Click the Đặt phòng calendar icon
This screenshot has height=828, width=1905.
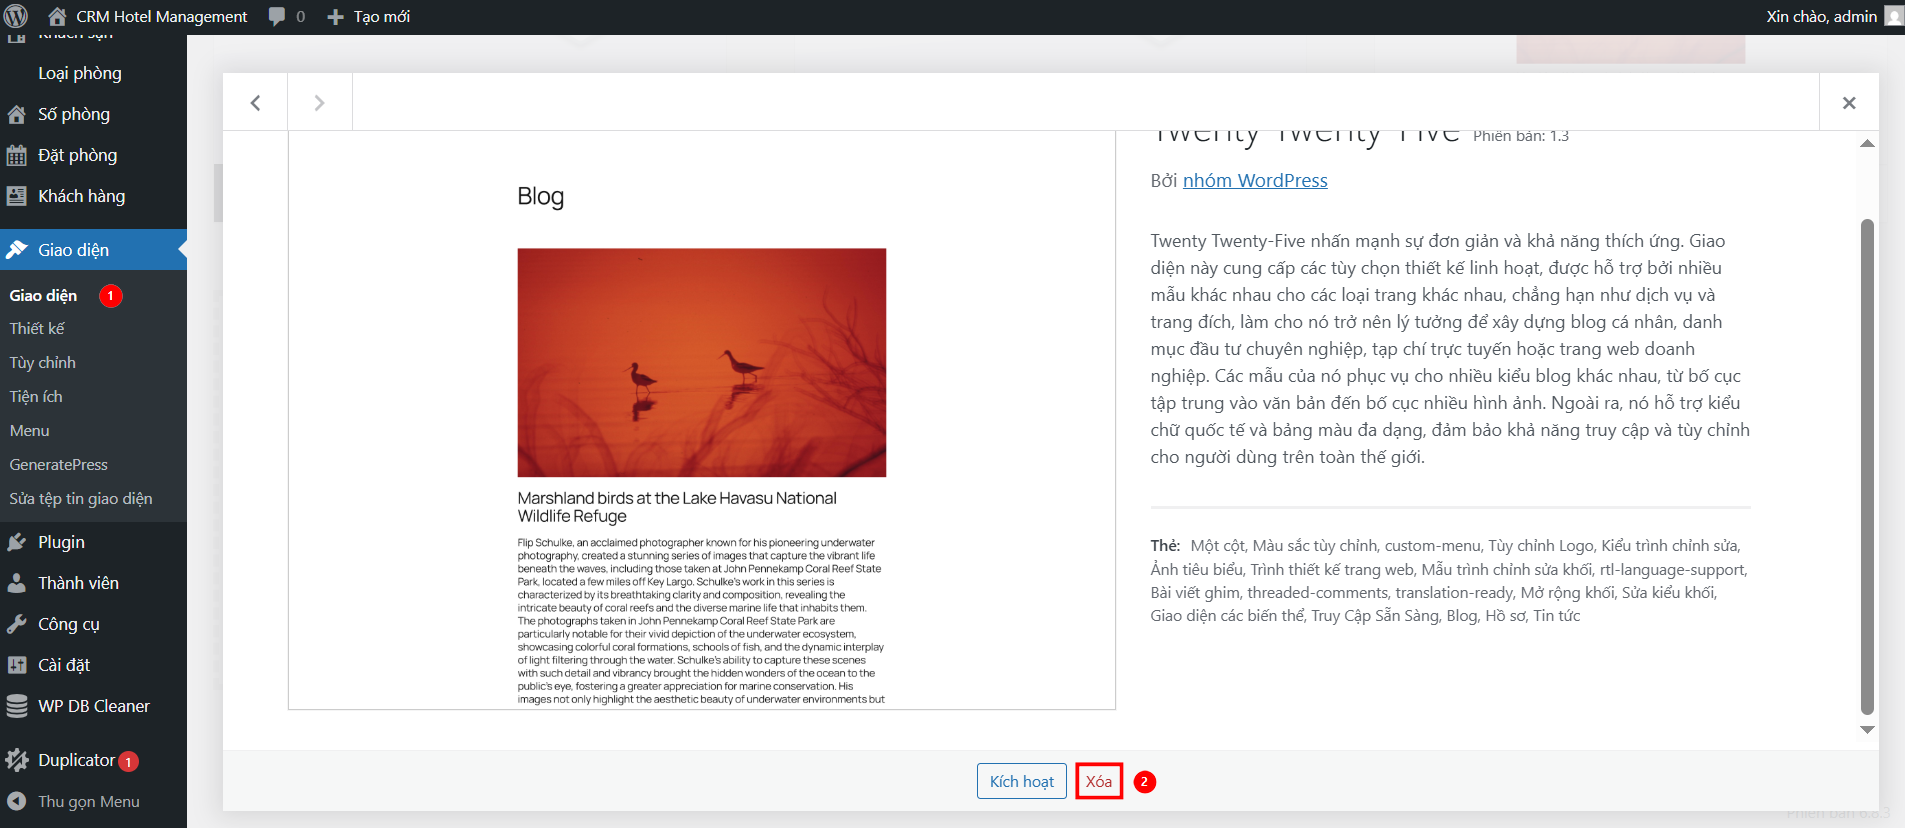pos(17,155)
